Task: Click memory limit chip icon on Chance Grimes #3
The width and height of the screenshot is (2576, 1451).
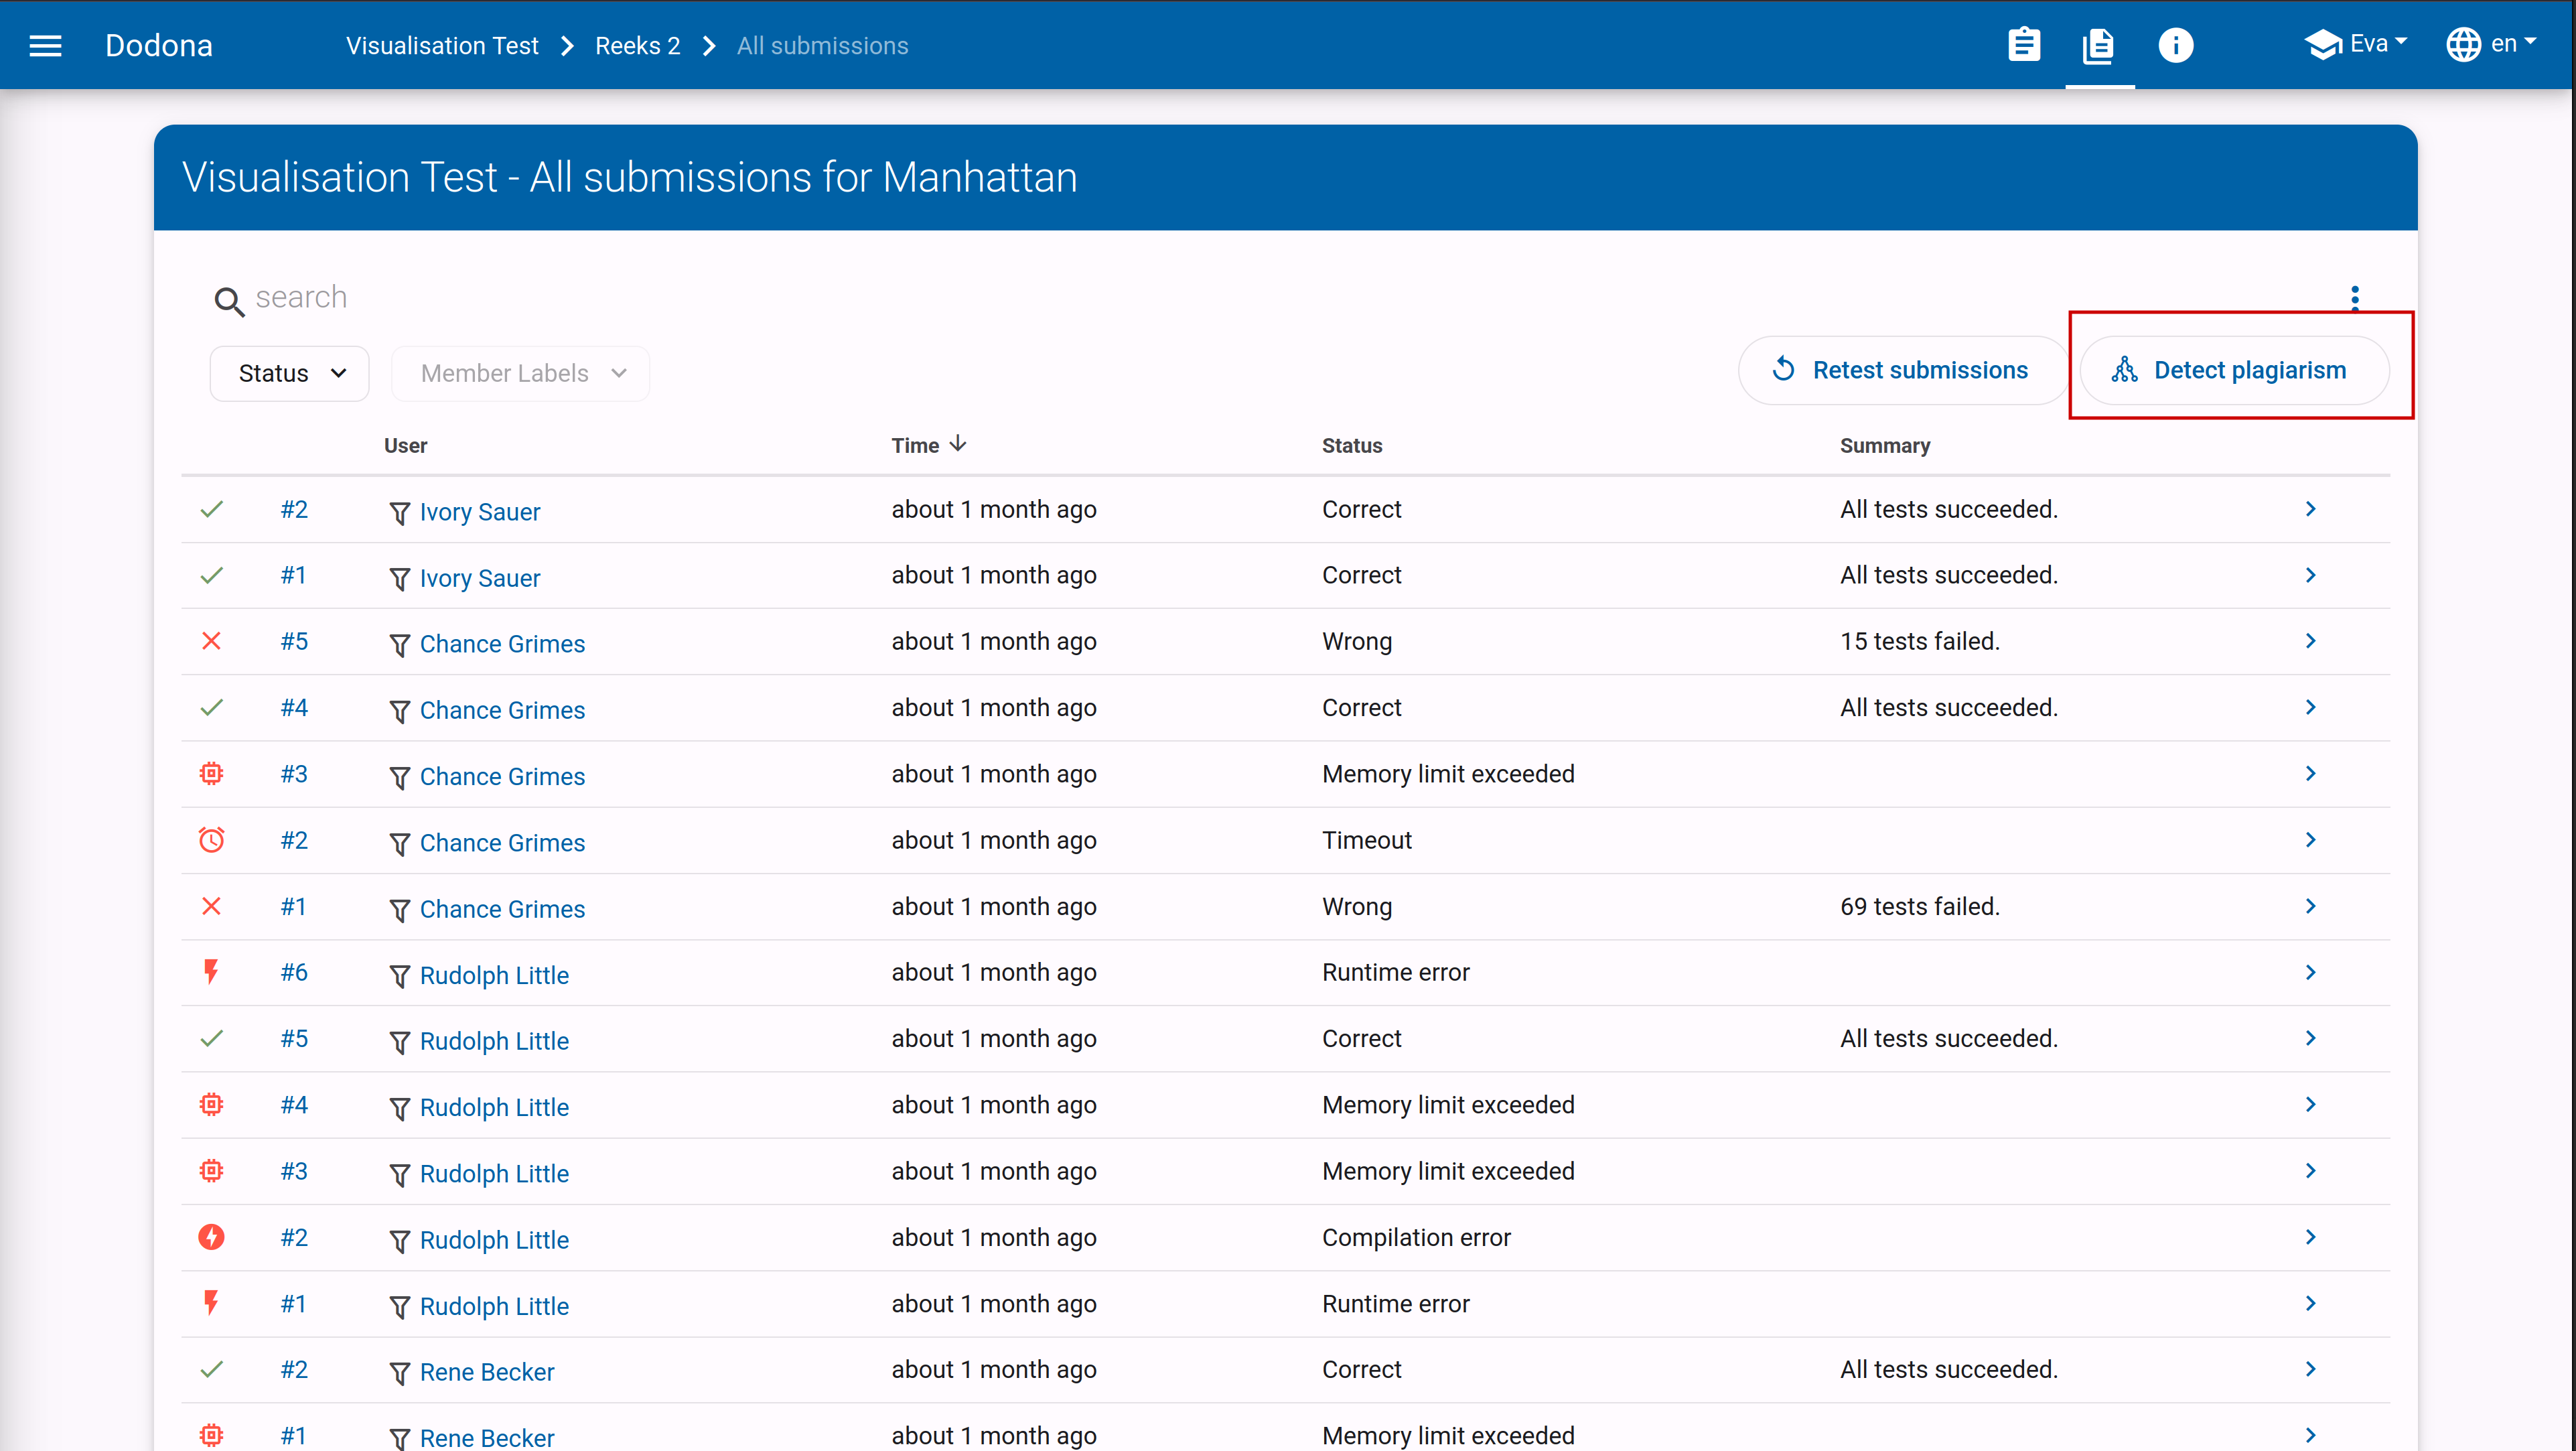Action: coord(211,773)
